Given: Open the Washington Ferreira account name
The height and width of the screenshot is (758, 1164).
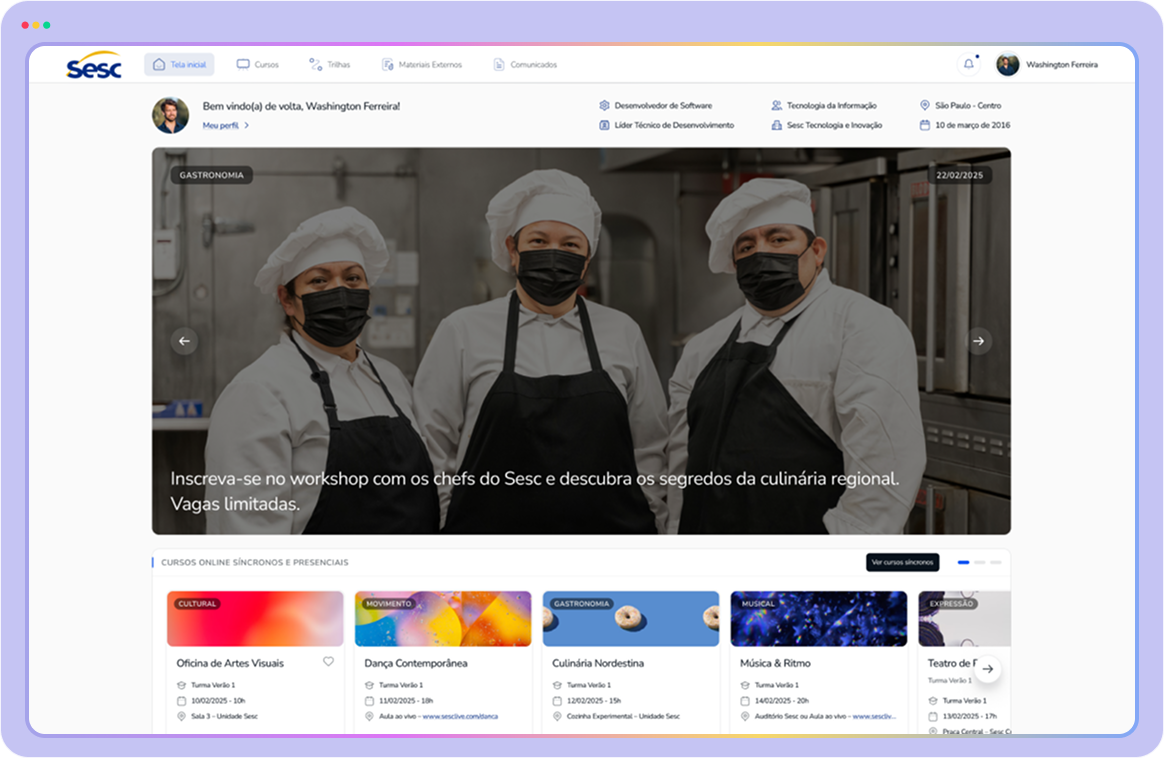Looking at the screenshot, I should pos(1062,65).
